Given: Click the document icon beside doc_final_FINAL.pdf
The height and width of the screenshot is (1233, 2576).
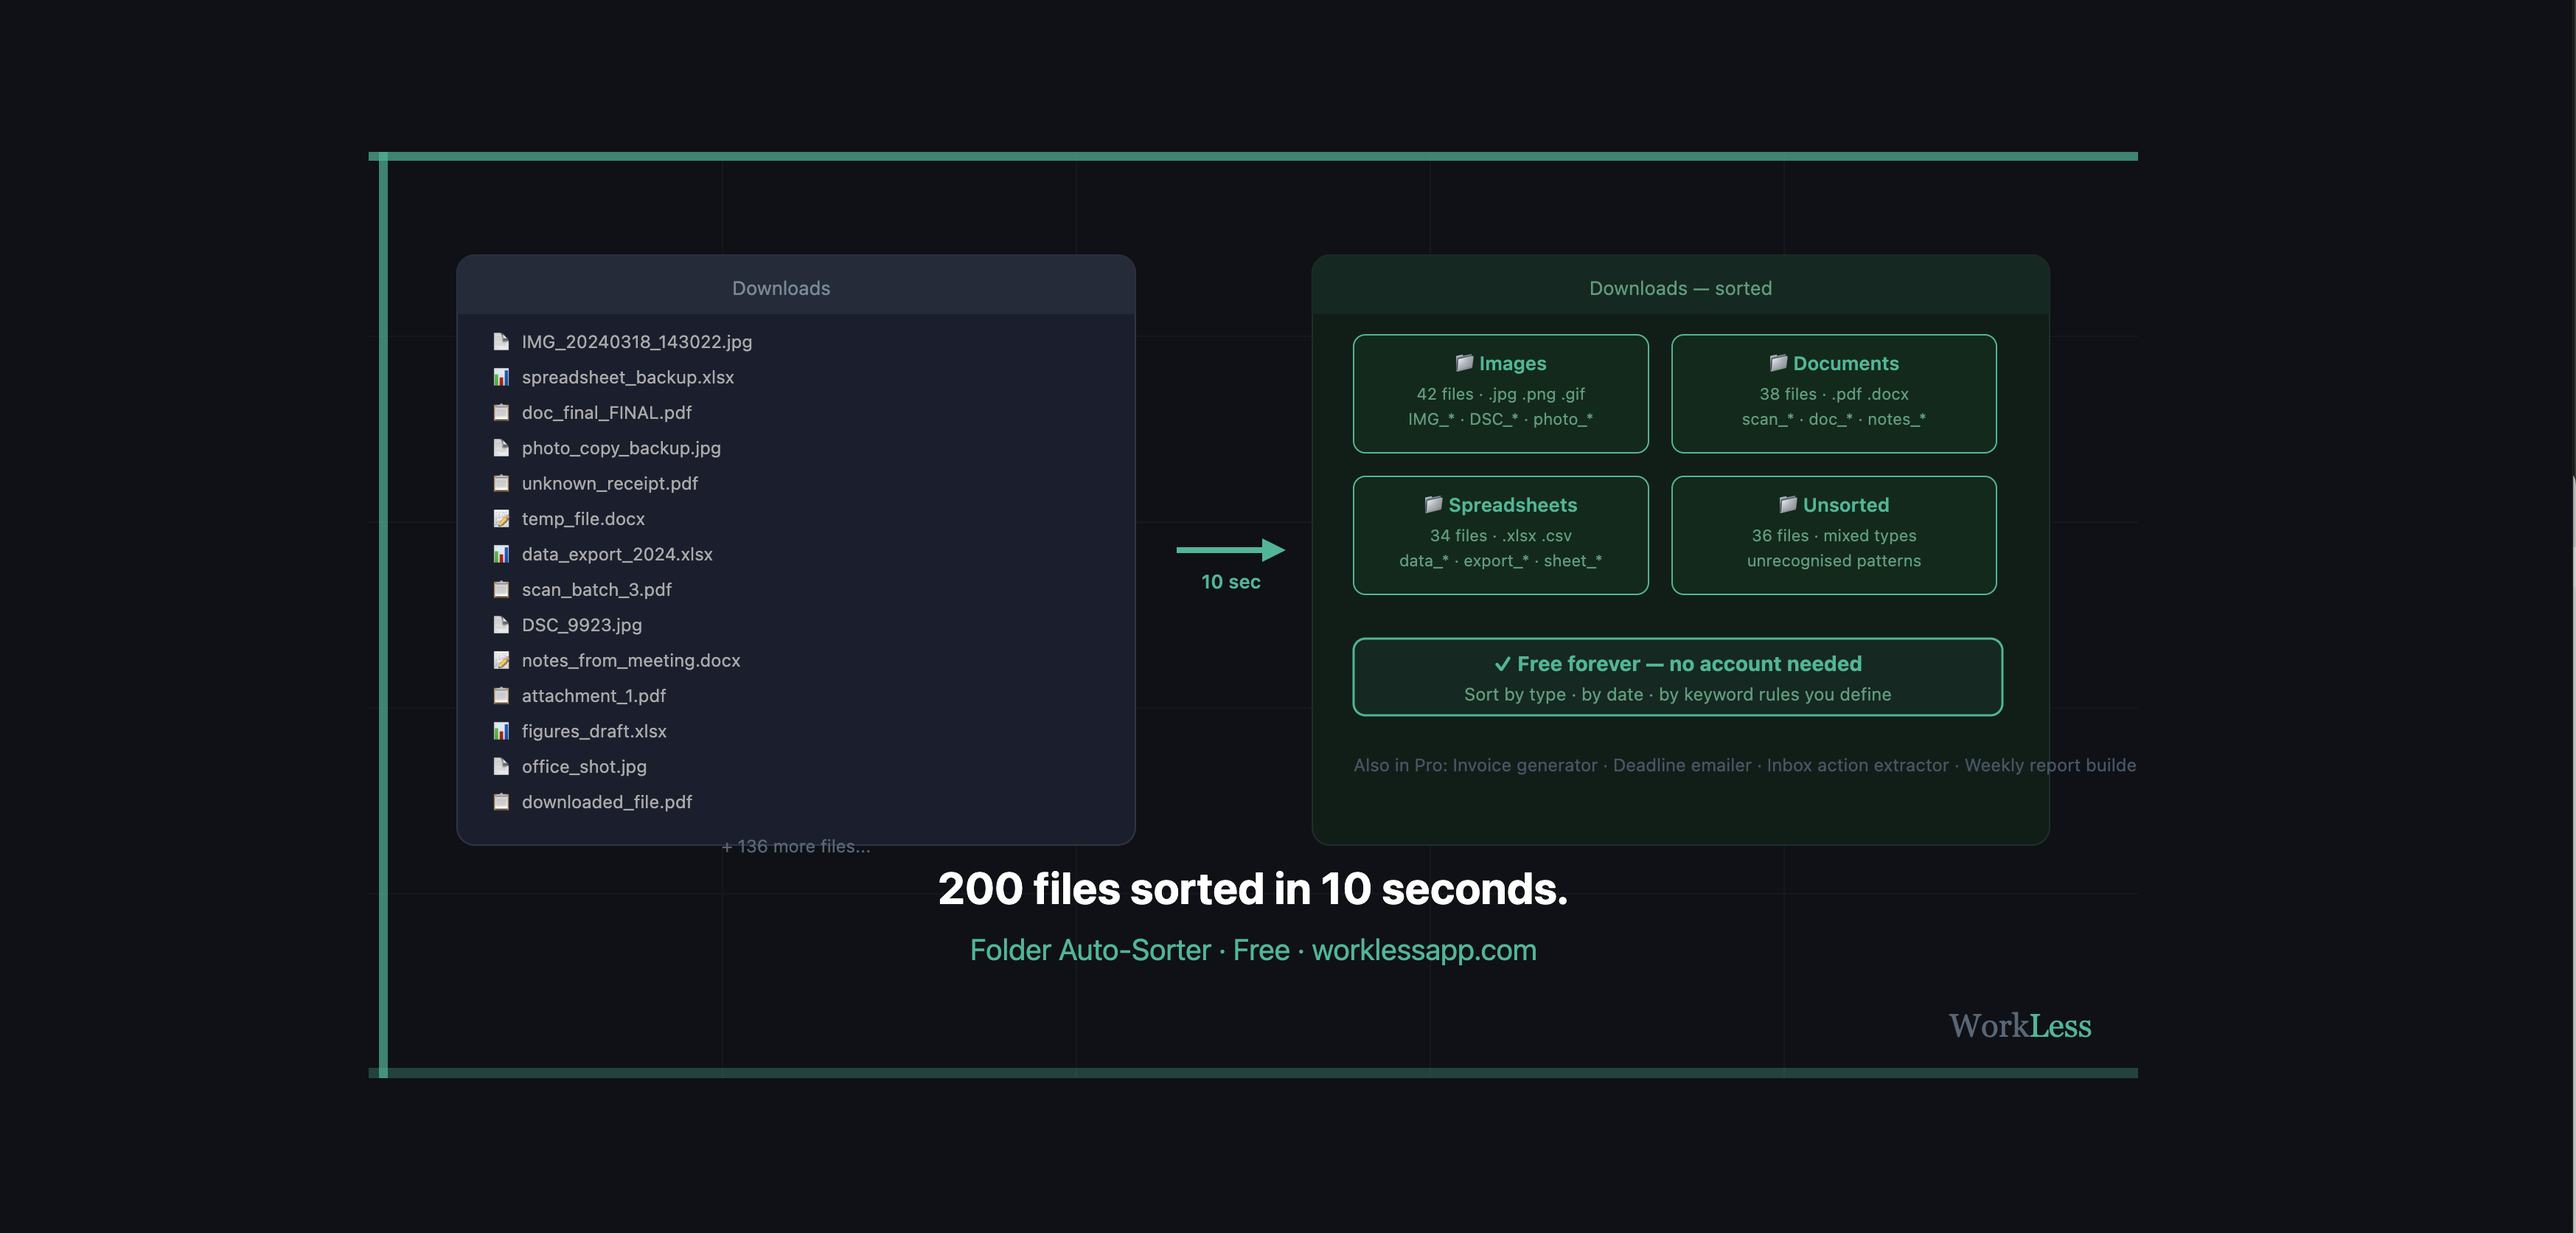Looking at the screenshot, I should 501,412.
